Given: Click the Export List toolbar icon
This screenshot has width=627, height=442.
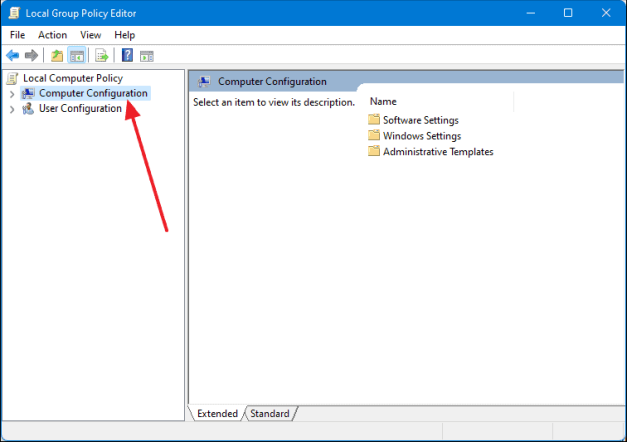Looking at the screenshot, I should point(102,56).
